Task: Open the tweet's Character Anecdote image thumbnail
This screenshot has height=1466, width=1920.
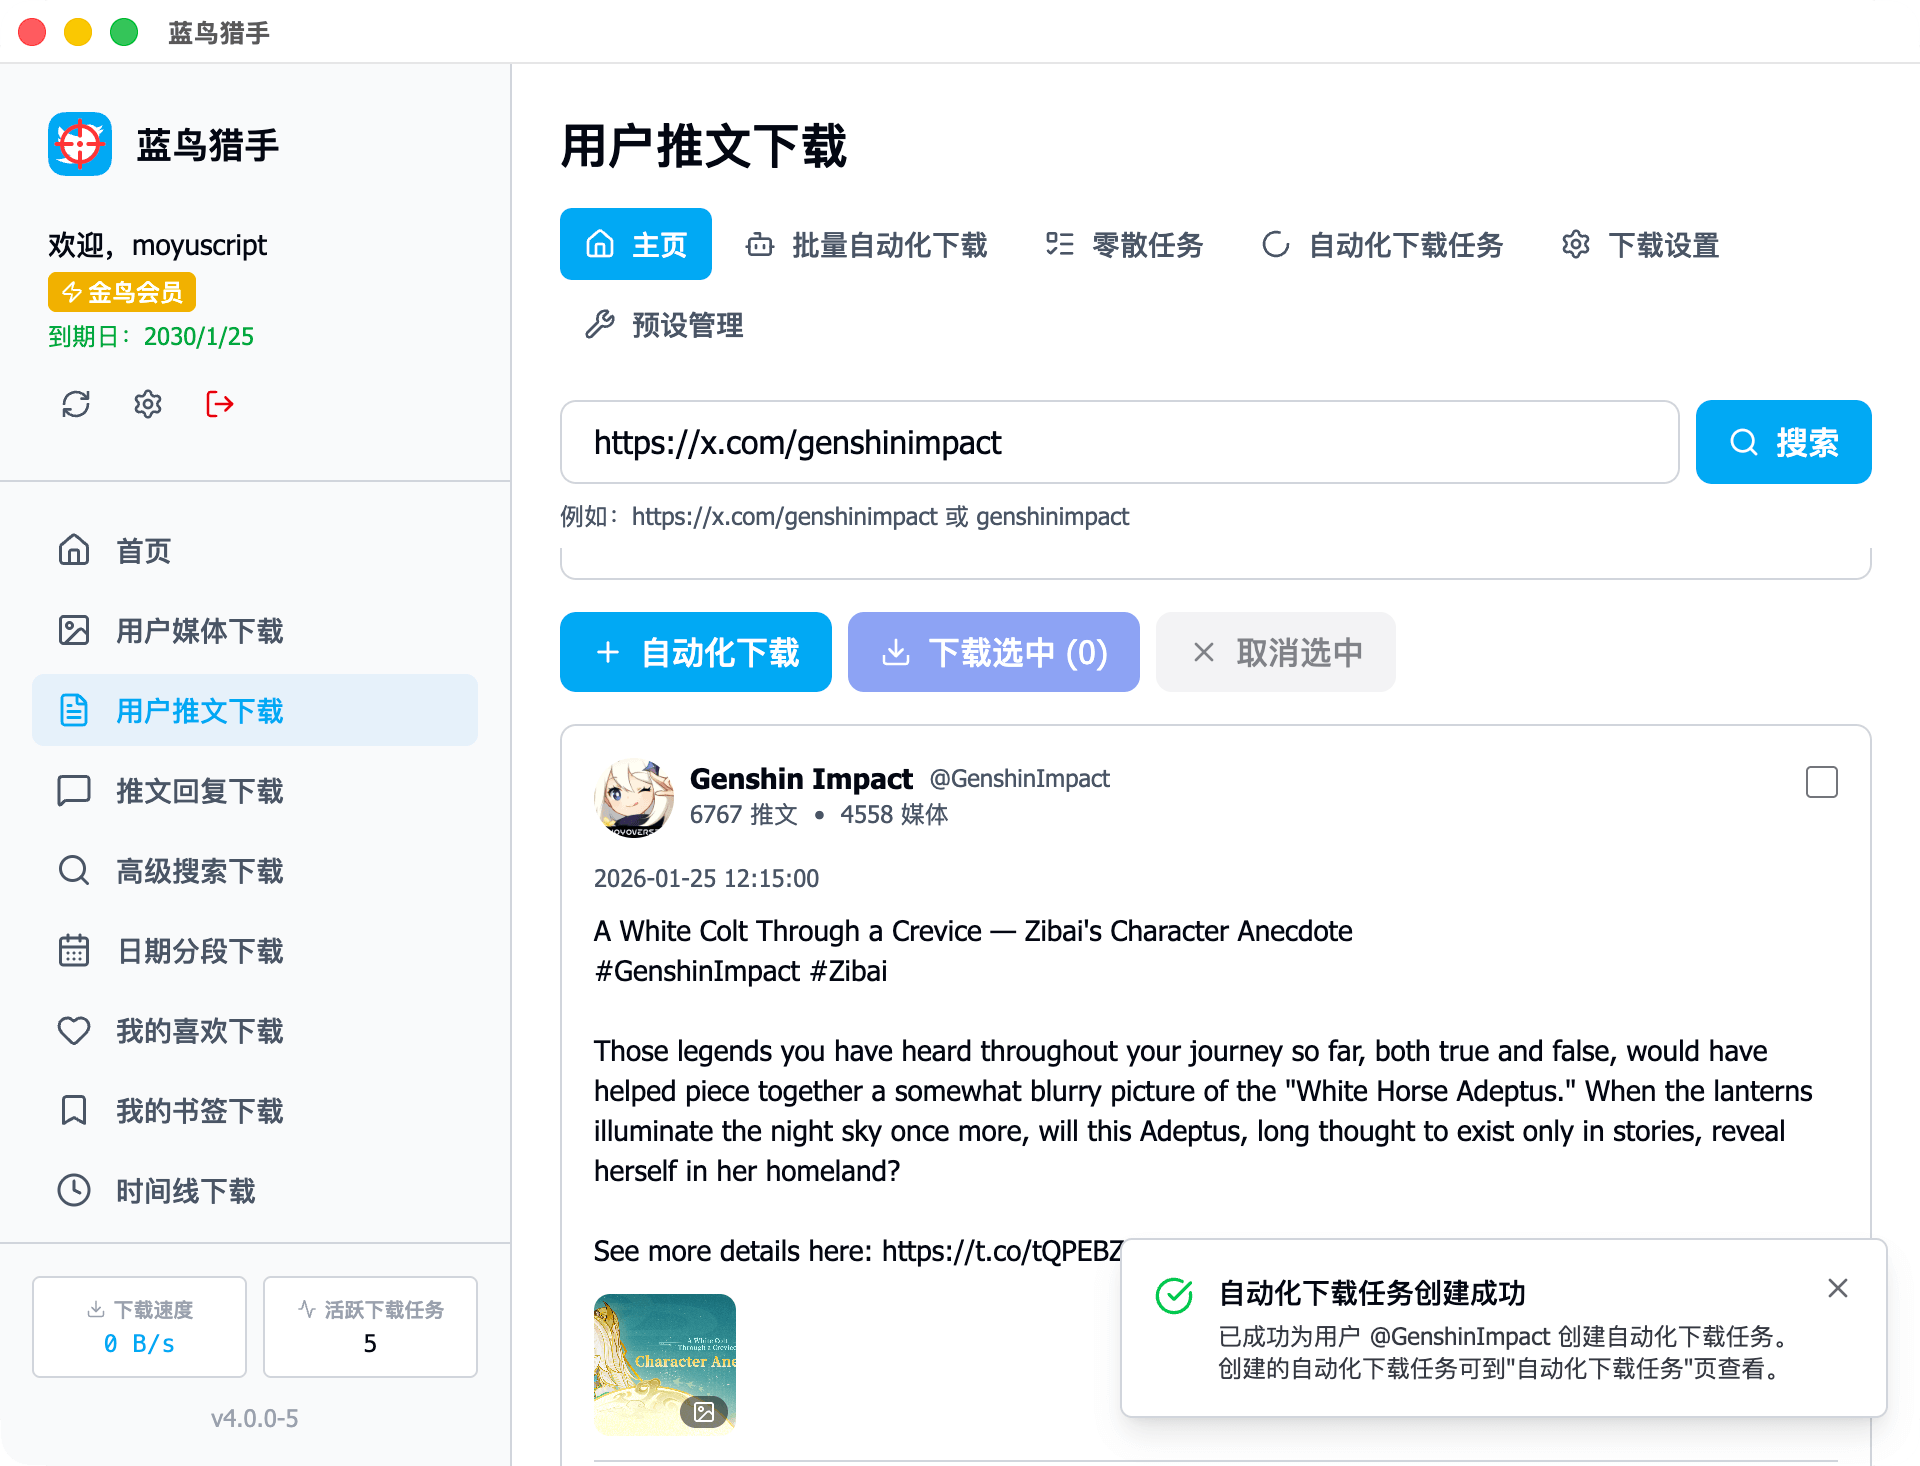Action: 665,1364
